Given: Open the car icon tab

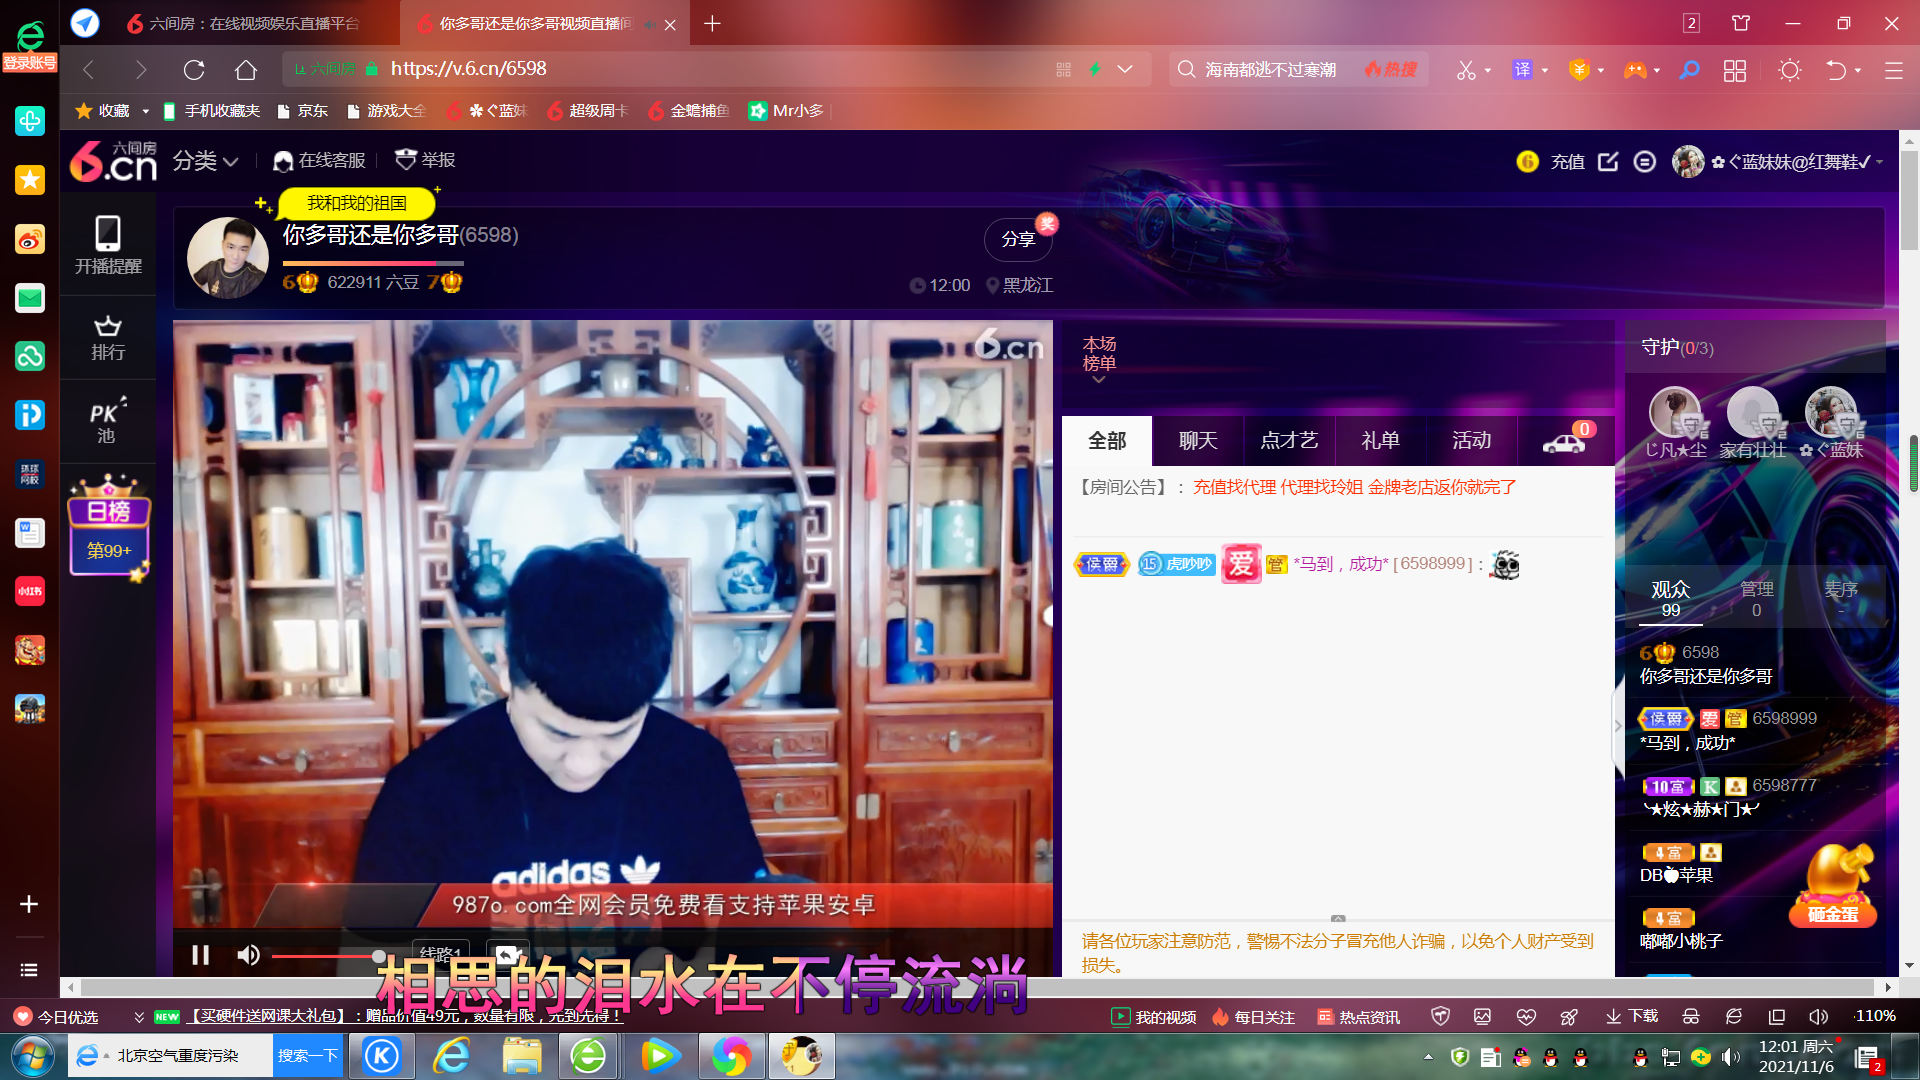Looking at the screenshot, I should click(1565, 441).
